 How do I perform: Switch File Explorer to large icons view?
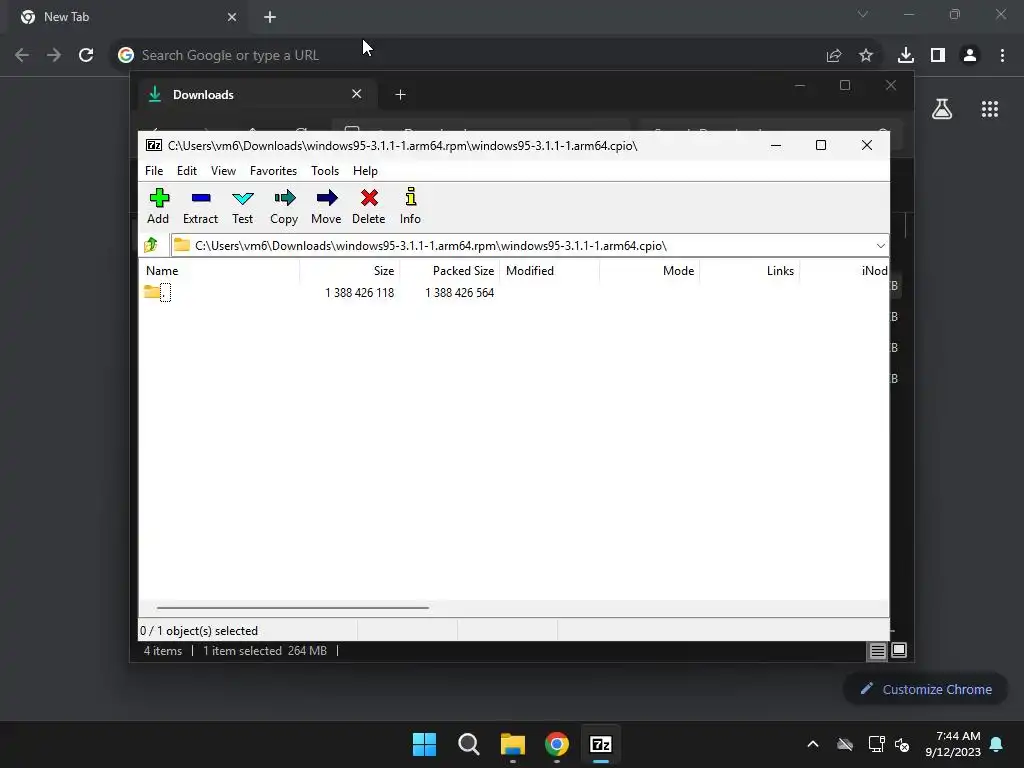click(899, 650)
